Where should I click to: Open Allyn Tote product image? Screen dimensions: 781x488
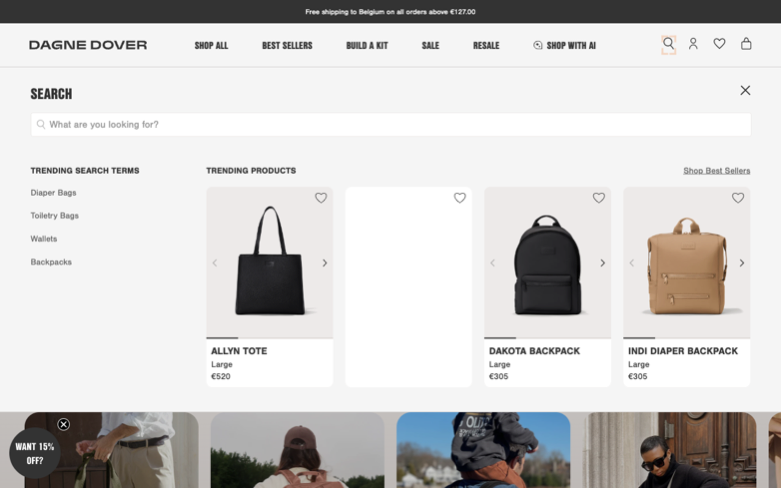point(269,263)
